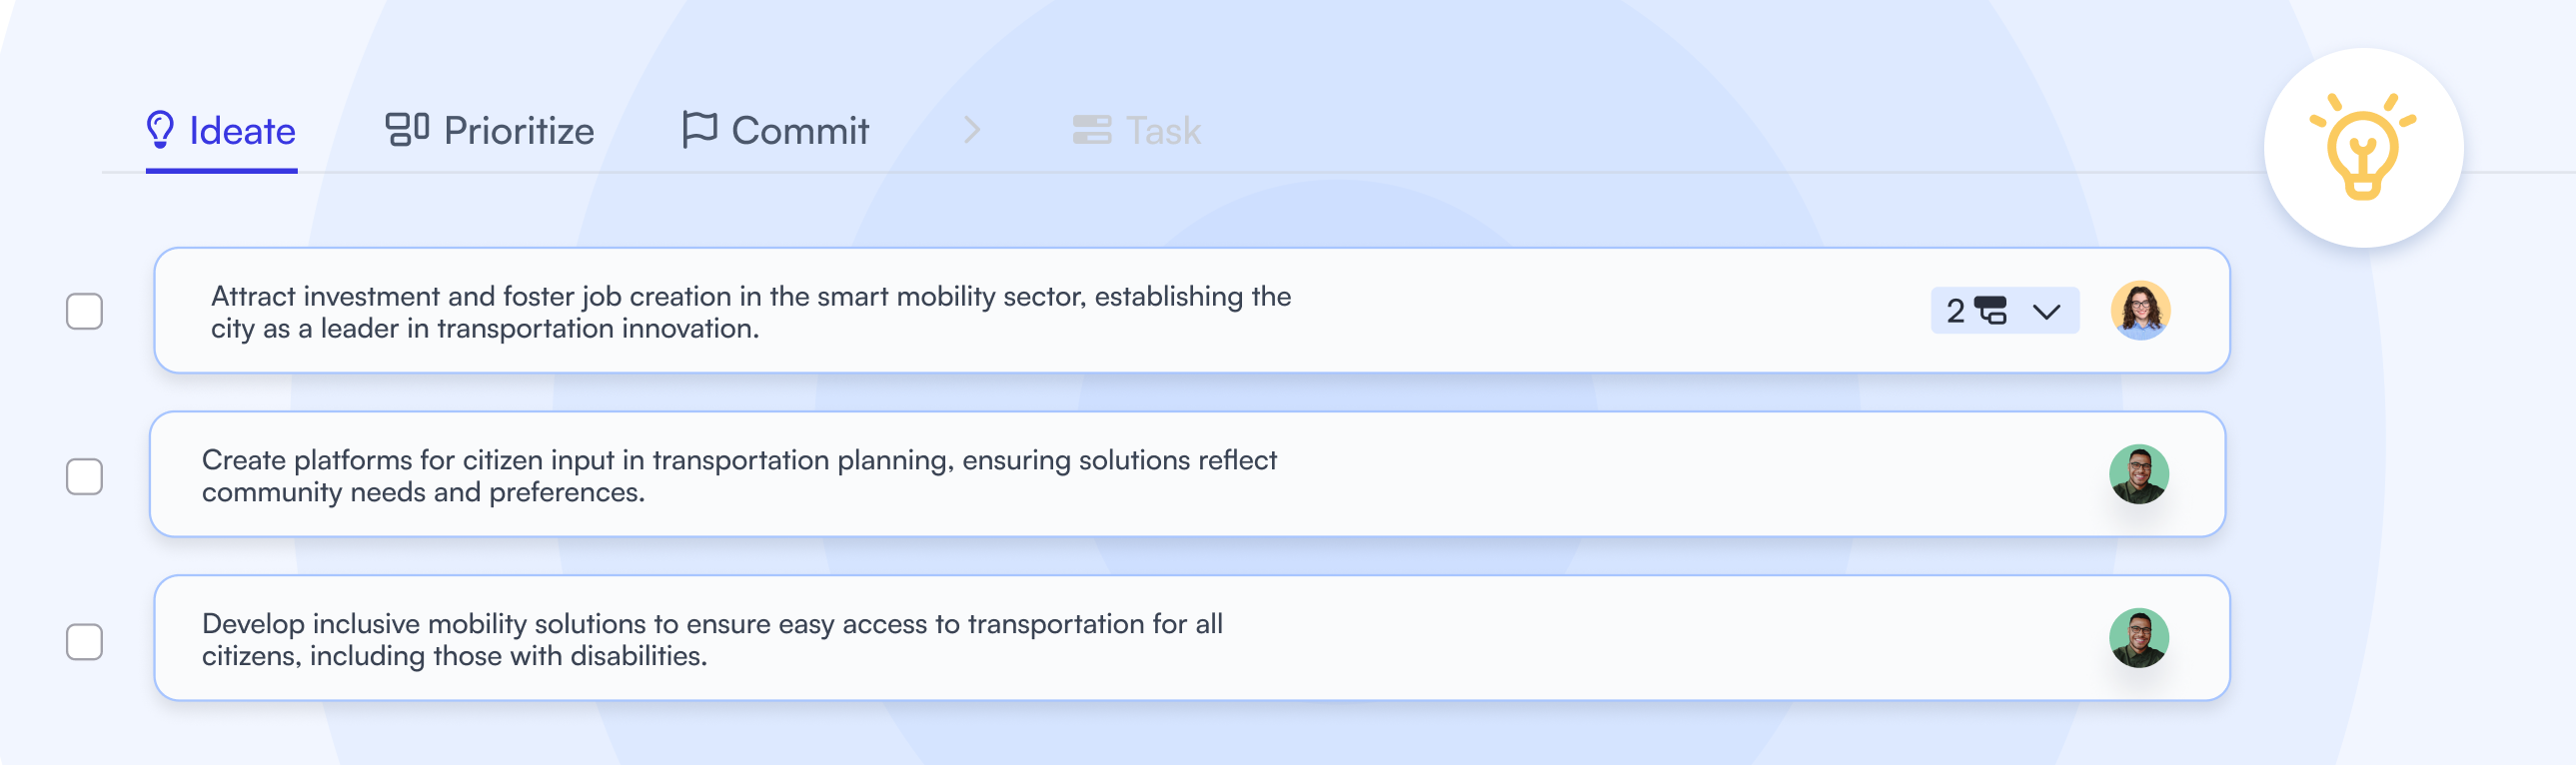Click the Prioritize grid icon
Screen dimensions: 2576x765
[406, 130]
